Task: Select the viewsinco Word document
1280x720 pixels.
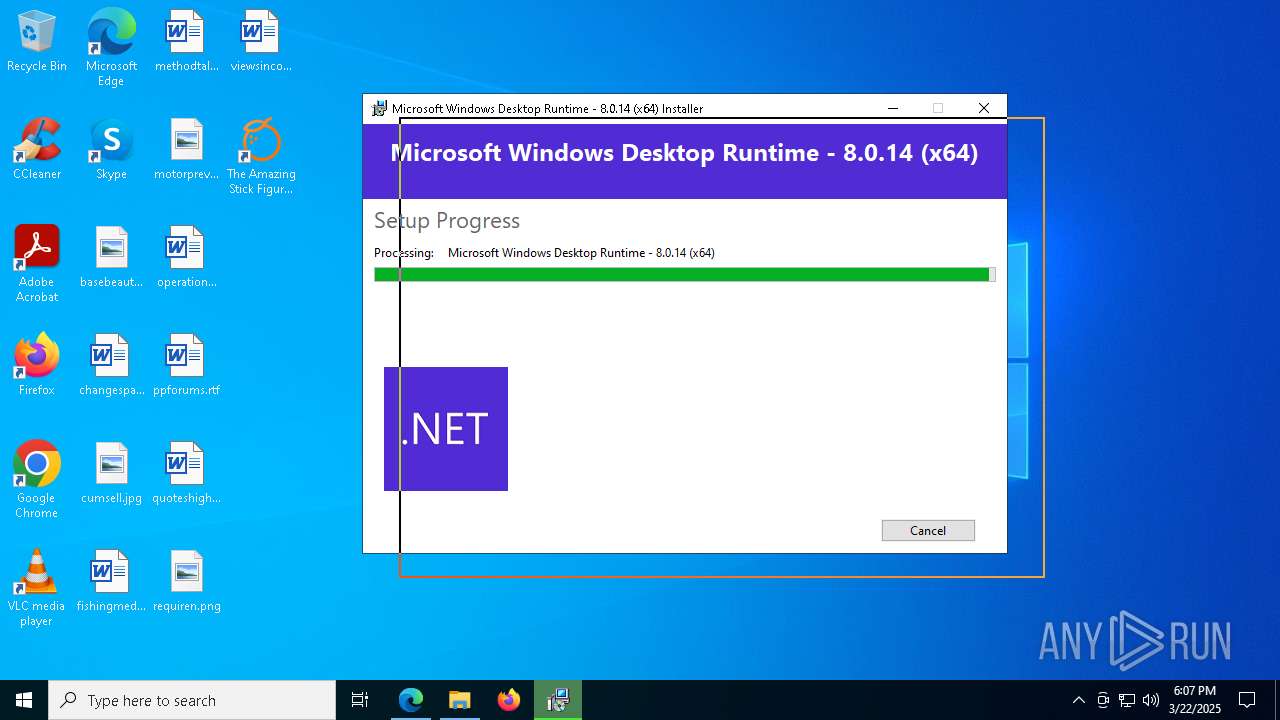Action: [261, 42]
